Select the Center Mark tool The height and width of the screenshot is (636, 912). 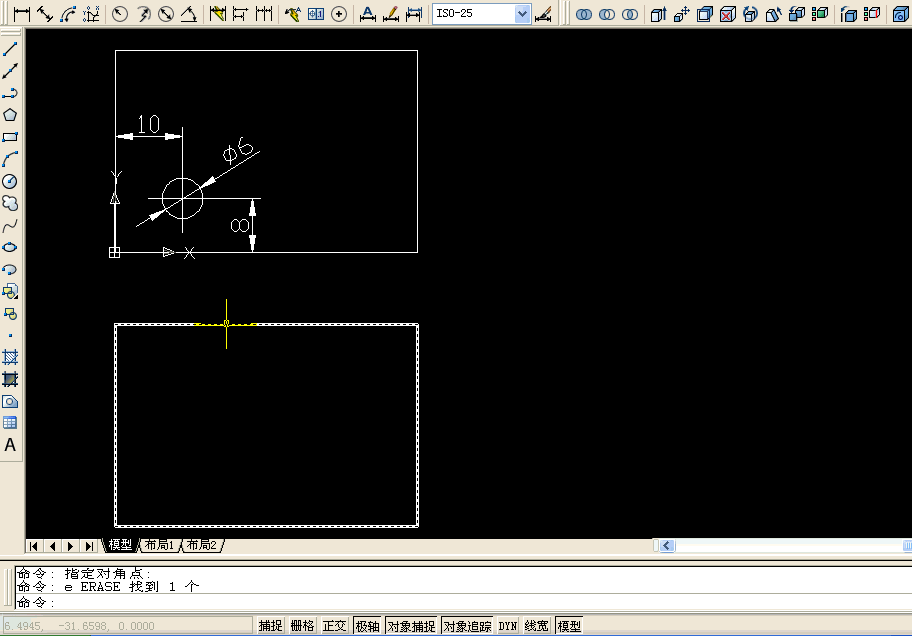(x=339, y=14)
